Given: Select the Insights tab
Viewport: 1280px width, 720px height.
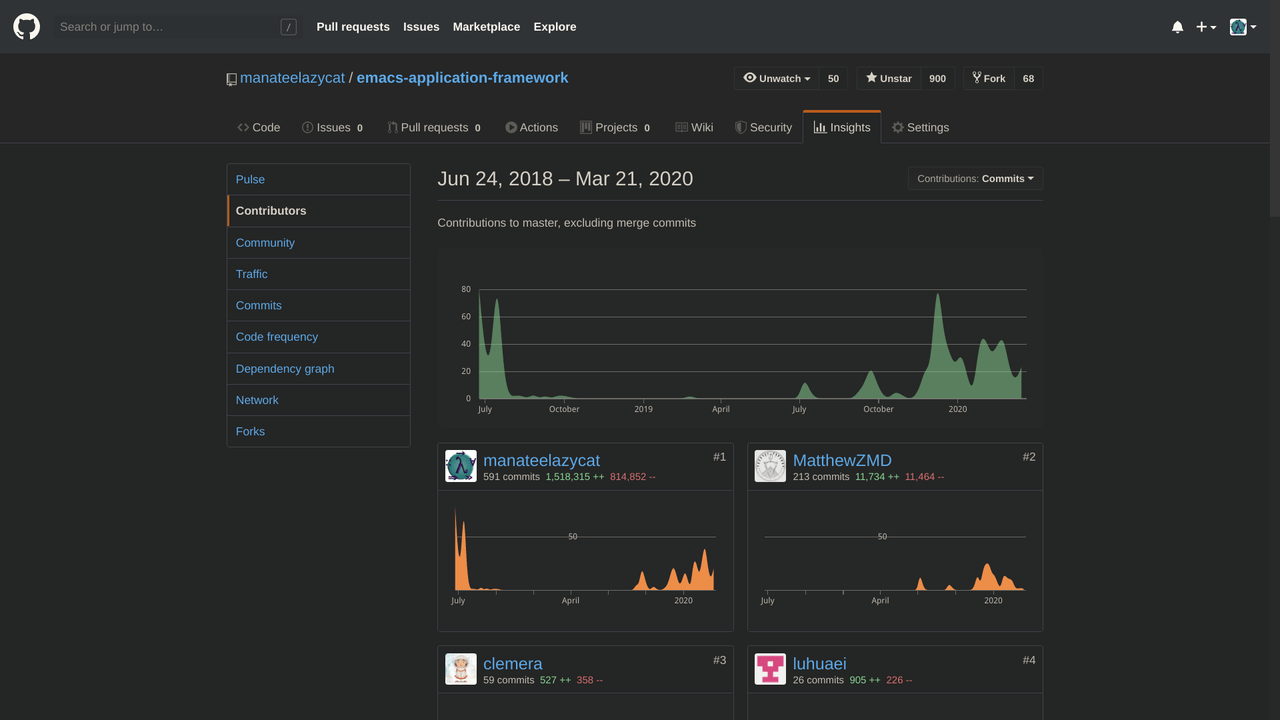Looking at the screenshot, I should click(x=842, y=127).
